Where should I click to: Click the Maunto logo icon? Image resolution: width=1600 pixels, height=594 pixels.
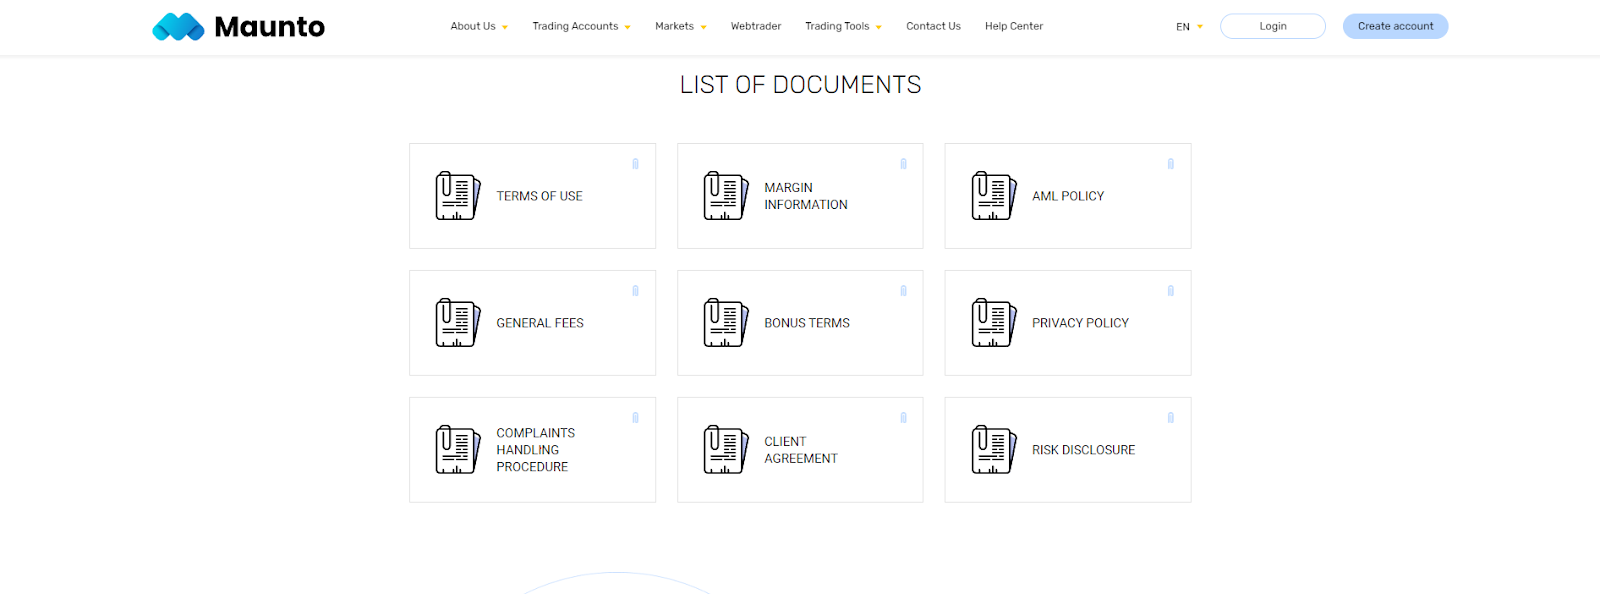coord(178,27)
